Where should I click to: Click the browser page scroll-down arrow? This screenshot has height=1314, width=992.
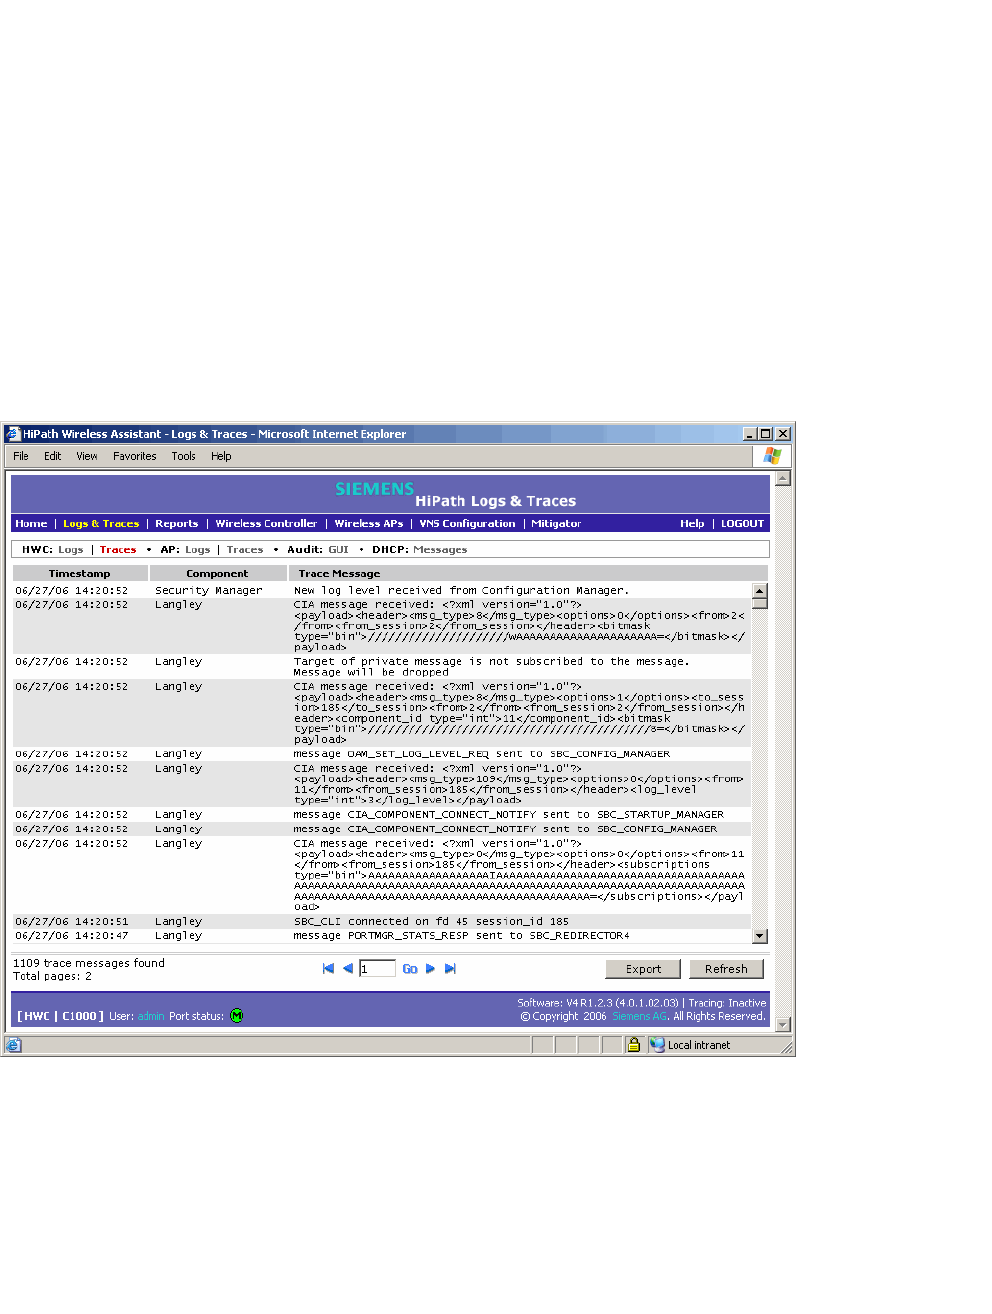tap(783, 1025)
